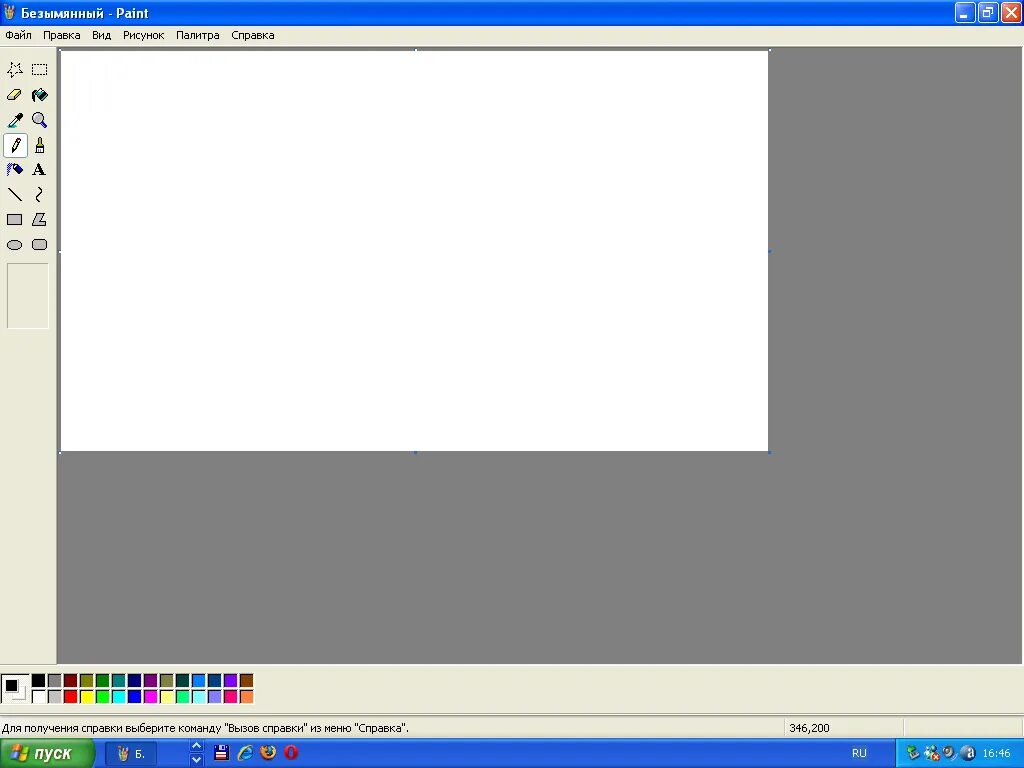Select the Magnifier zoom tool
Viewport: 1024px width, 768px height.
click(x=40, y=120)
